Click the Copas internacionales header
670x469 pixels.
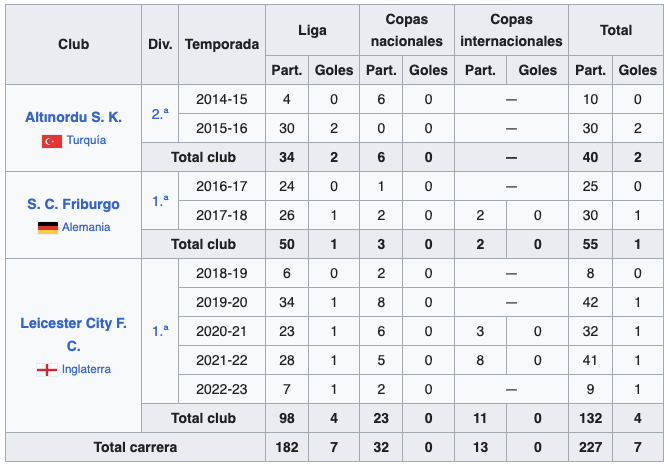click(x=511, y=31)
